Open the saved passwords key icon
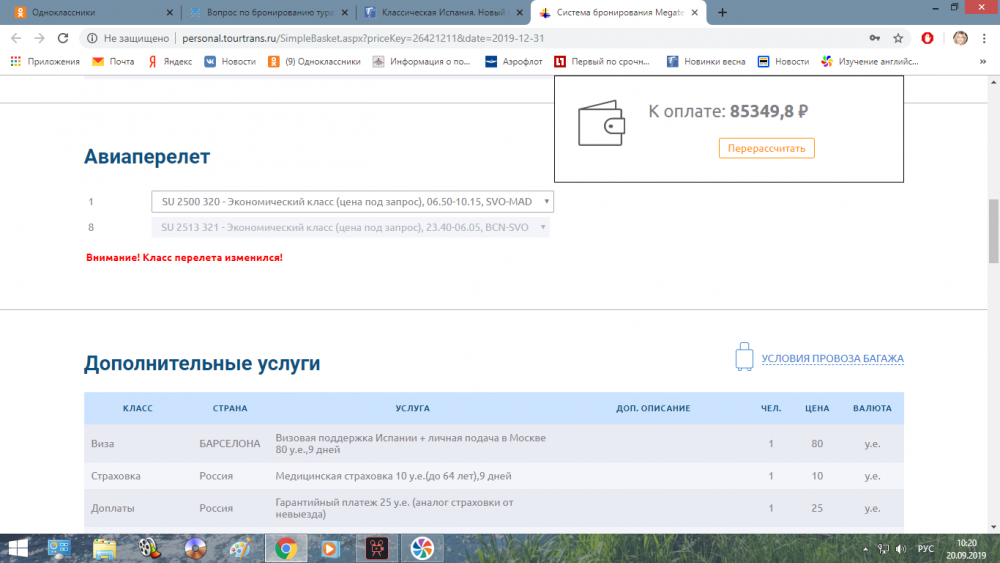This screenshot has width=1000, height=563. click(x=875, y=38)
